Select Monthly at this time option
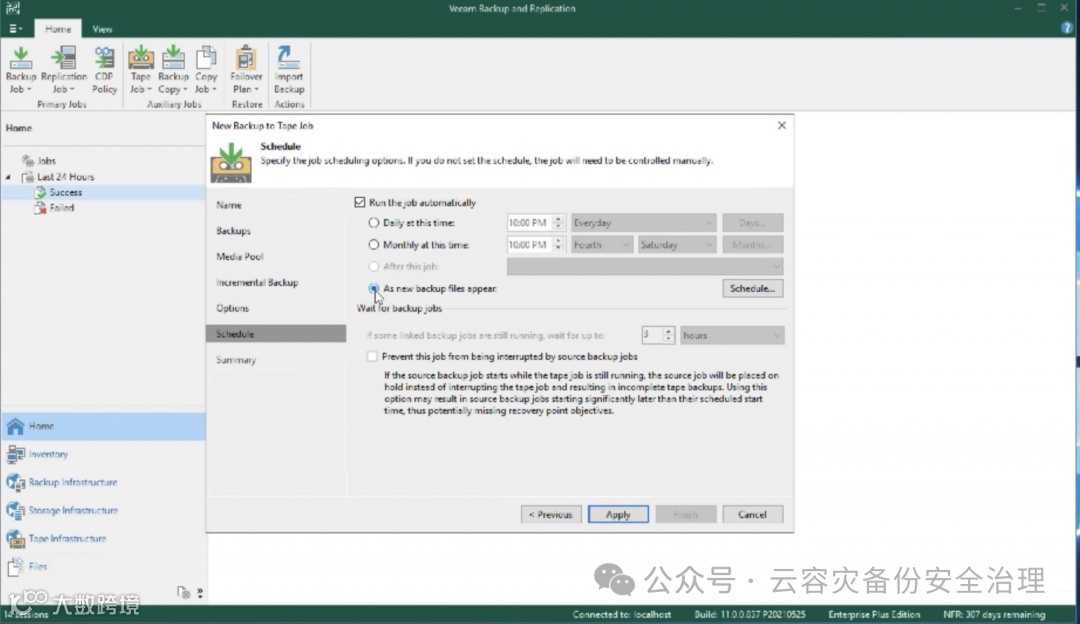This screenshot has height=624, width=1080. click(373, 245)
